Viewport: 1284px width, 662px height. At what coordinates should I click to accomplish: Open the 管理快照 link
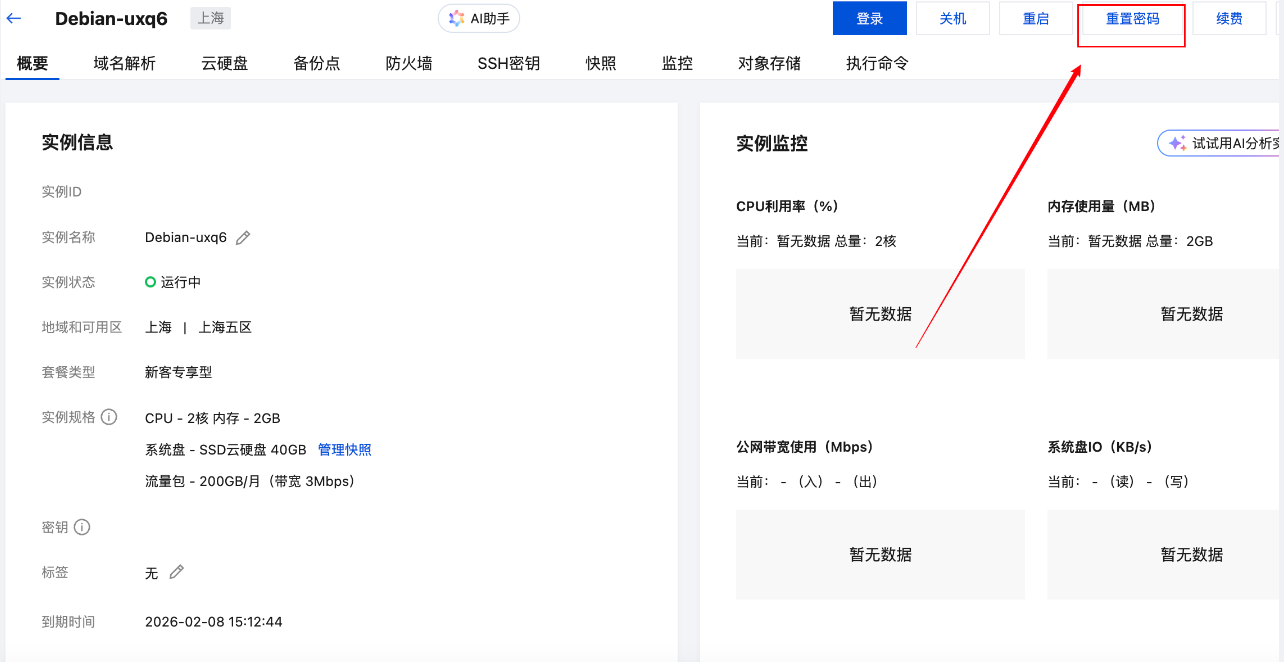[344, 450]
